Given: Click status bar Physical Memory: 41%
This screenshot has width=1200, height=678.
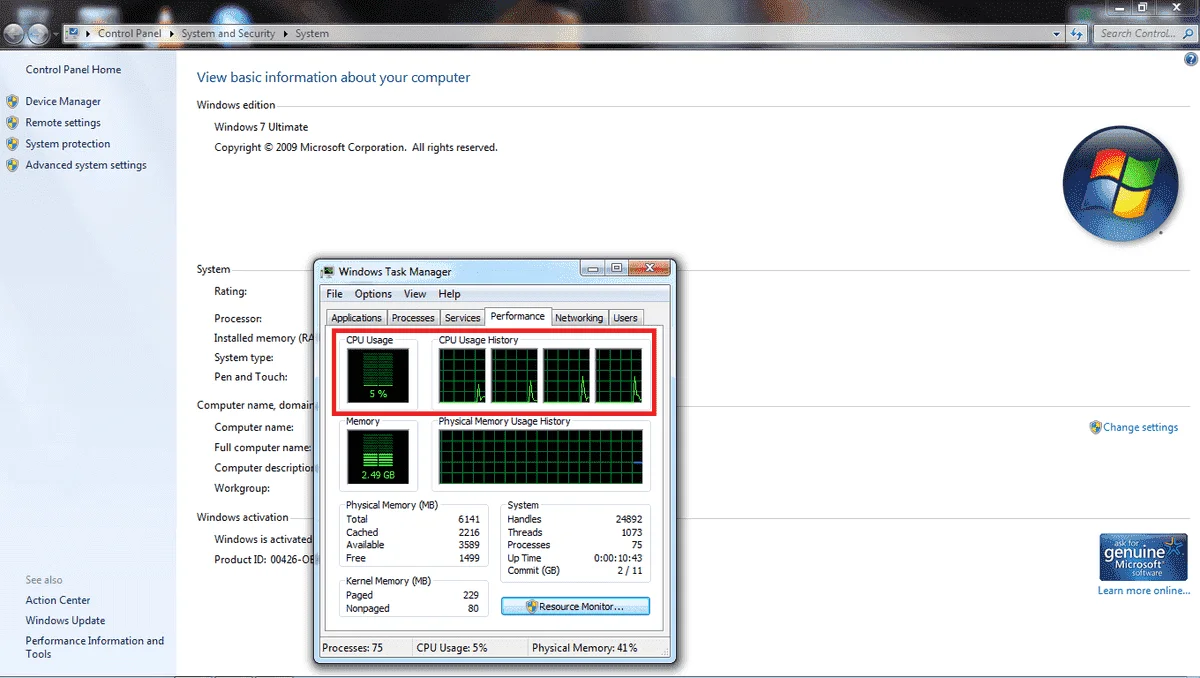Looking at the screenshot, I should pyautogui.click(x=585, y=648).
